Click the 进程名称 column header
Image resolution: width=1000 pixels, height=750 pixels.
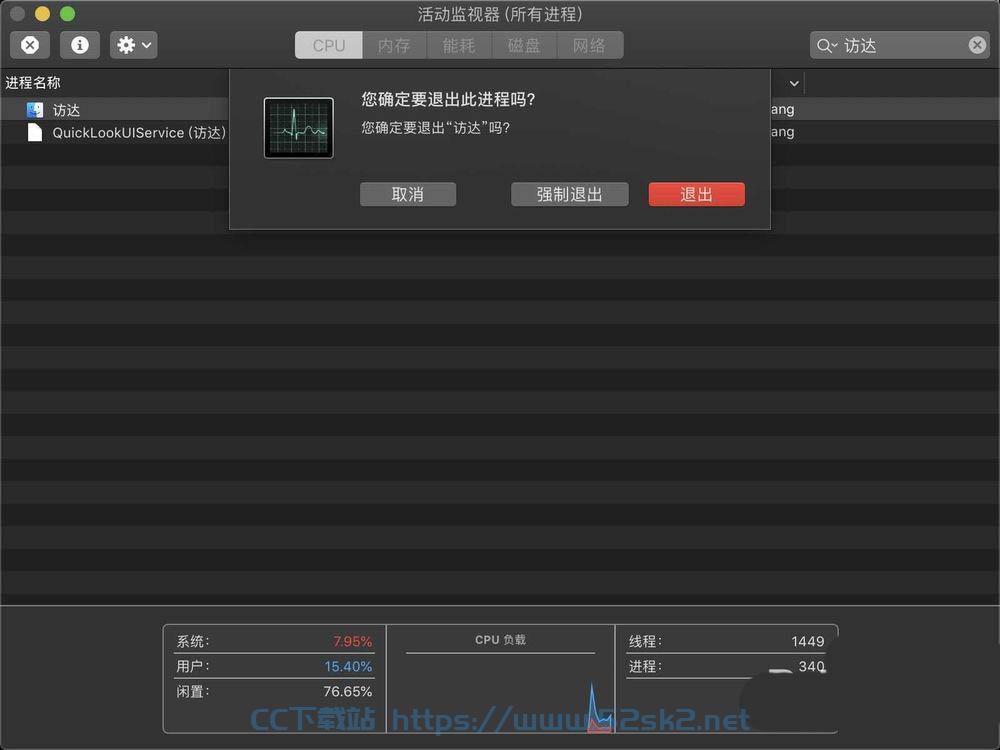[33, 83]
